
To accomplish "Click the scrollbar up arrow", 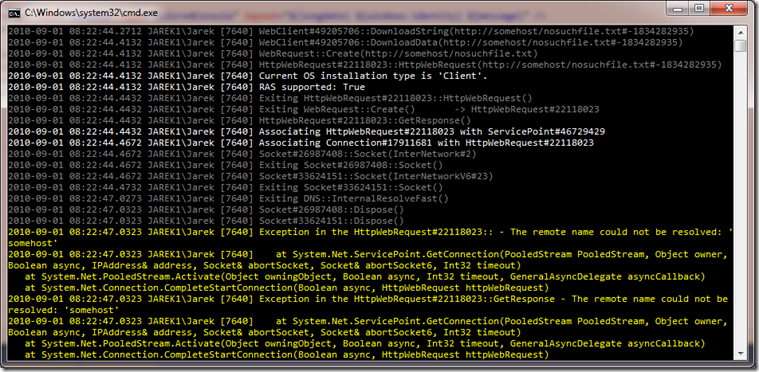I will click(740, 32).
